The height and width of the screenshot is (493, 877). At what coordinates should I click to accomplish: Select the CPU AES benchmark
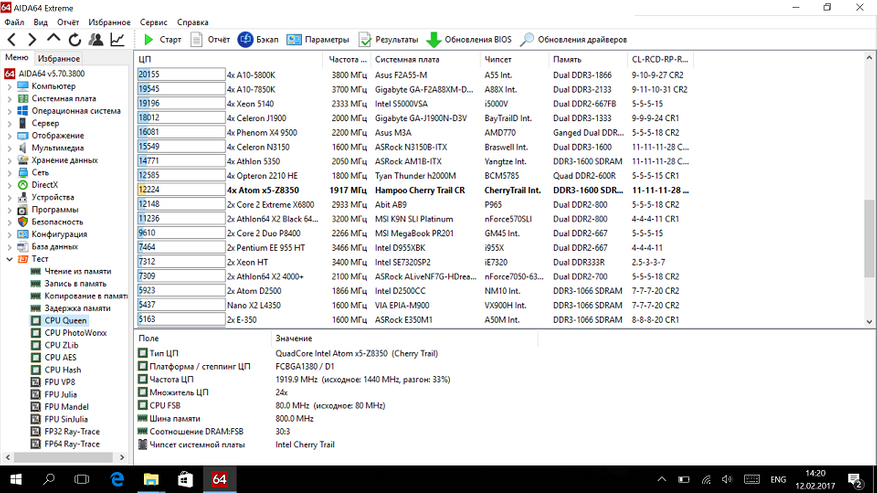click(x=54, y=358)
